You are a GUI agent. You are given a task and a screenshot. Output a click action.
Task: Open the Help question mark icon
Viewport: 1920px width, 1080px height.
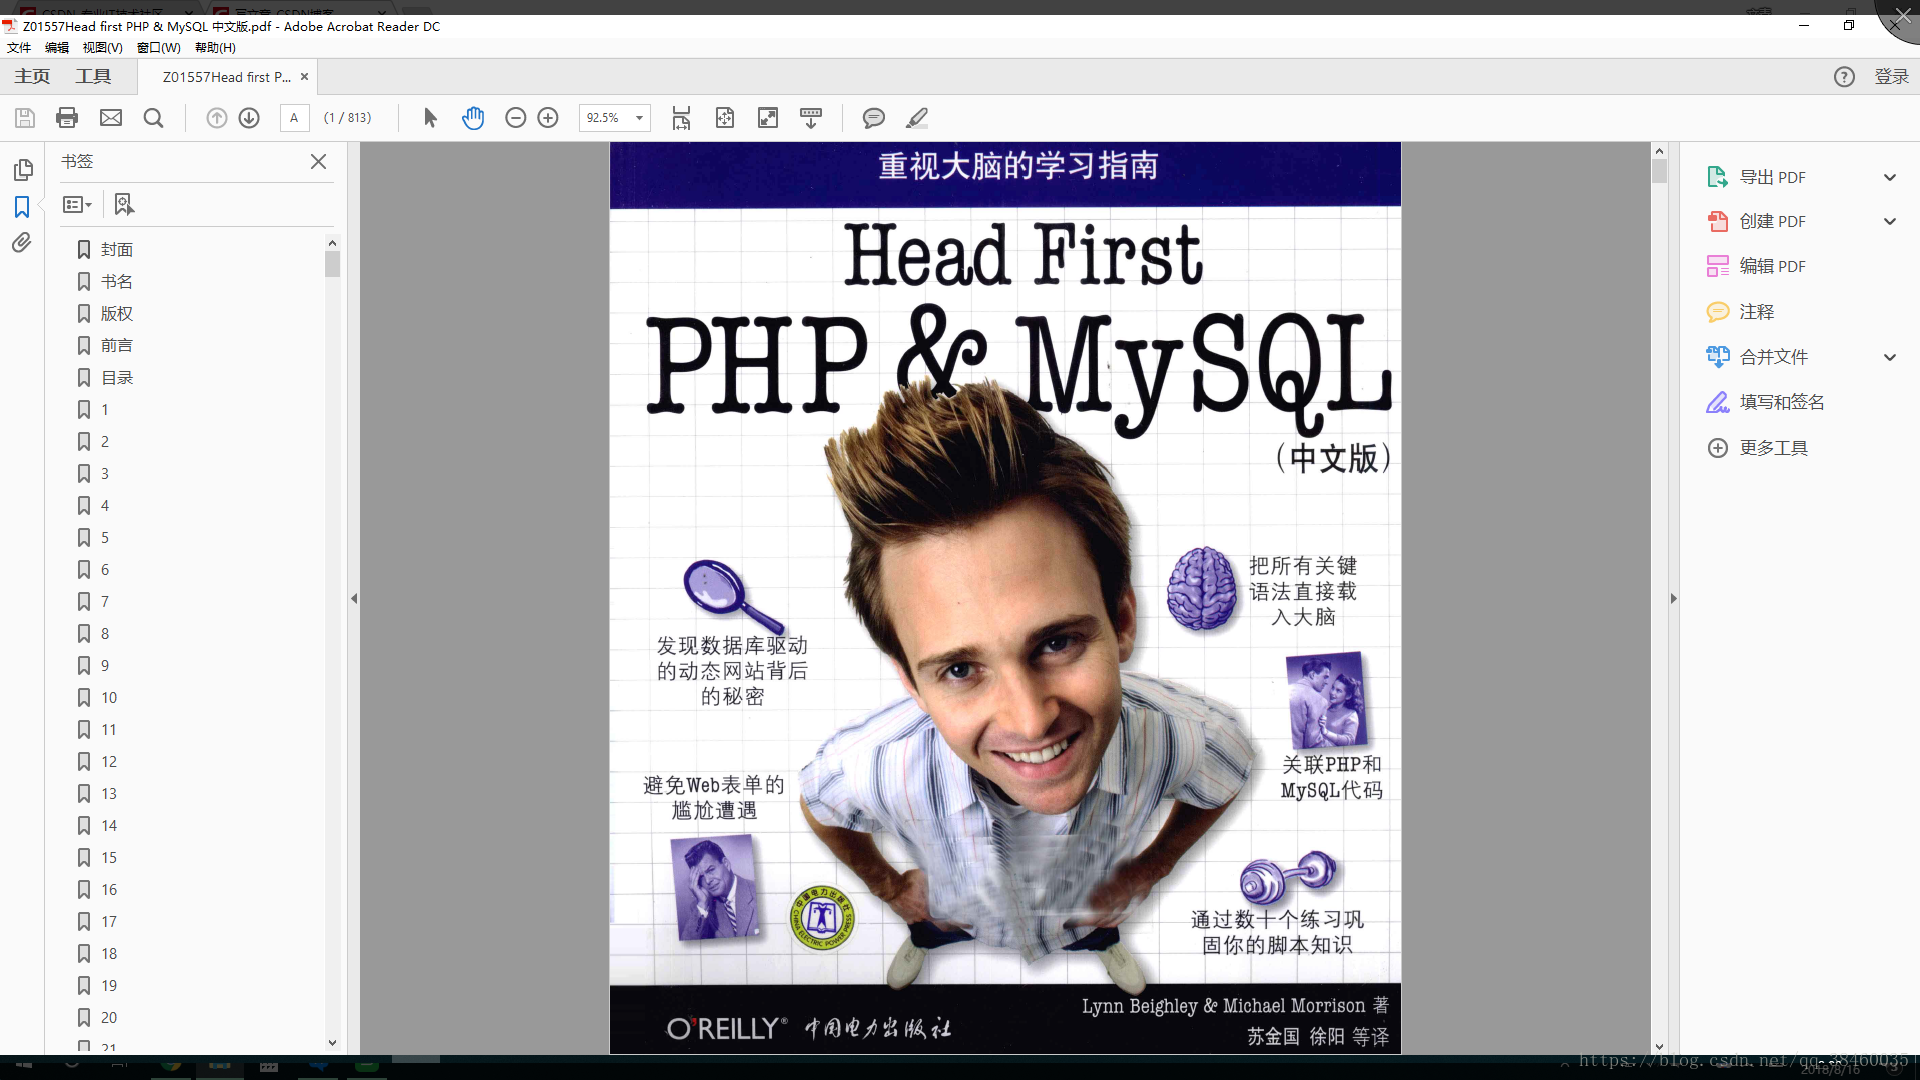pos(1844,77)
